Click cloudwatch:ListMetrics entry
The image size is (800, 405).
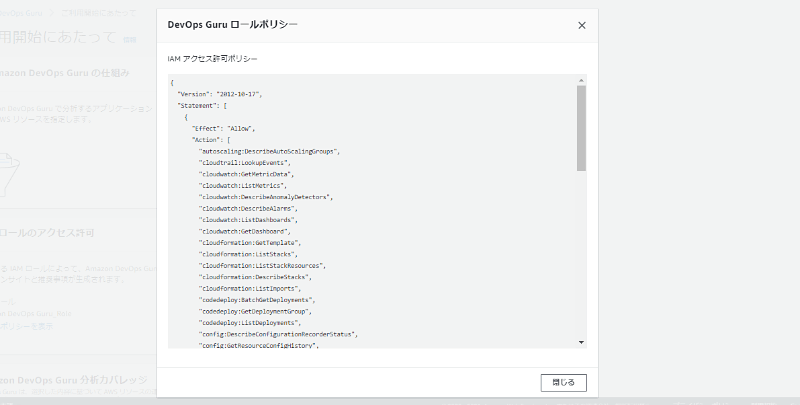tap(242, 186)
